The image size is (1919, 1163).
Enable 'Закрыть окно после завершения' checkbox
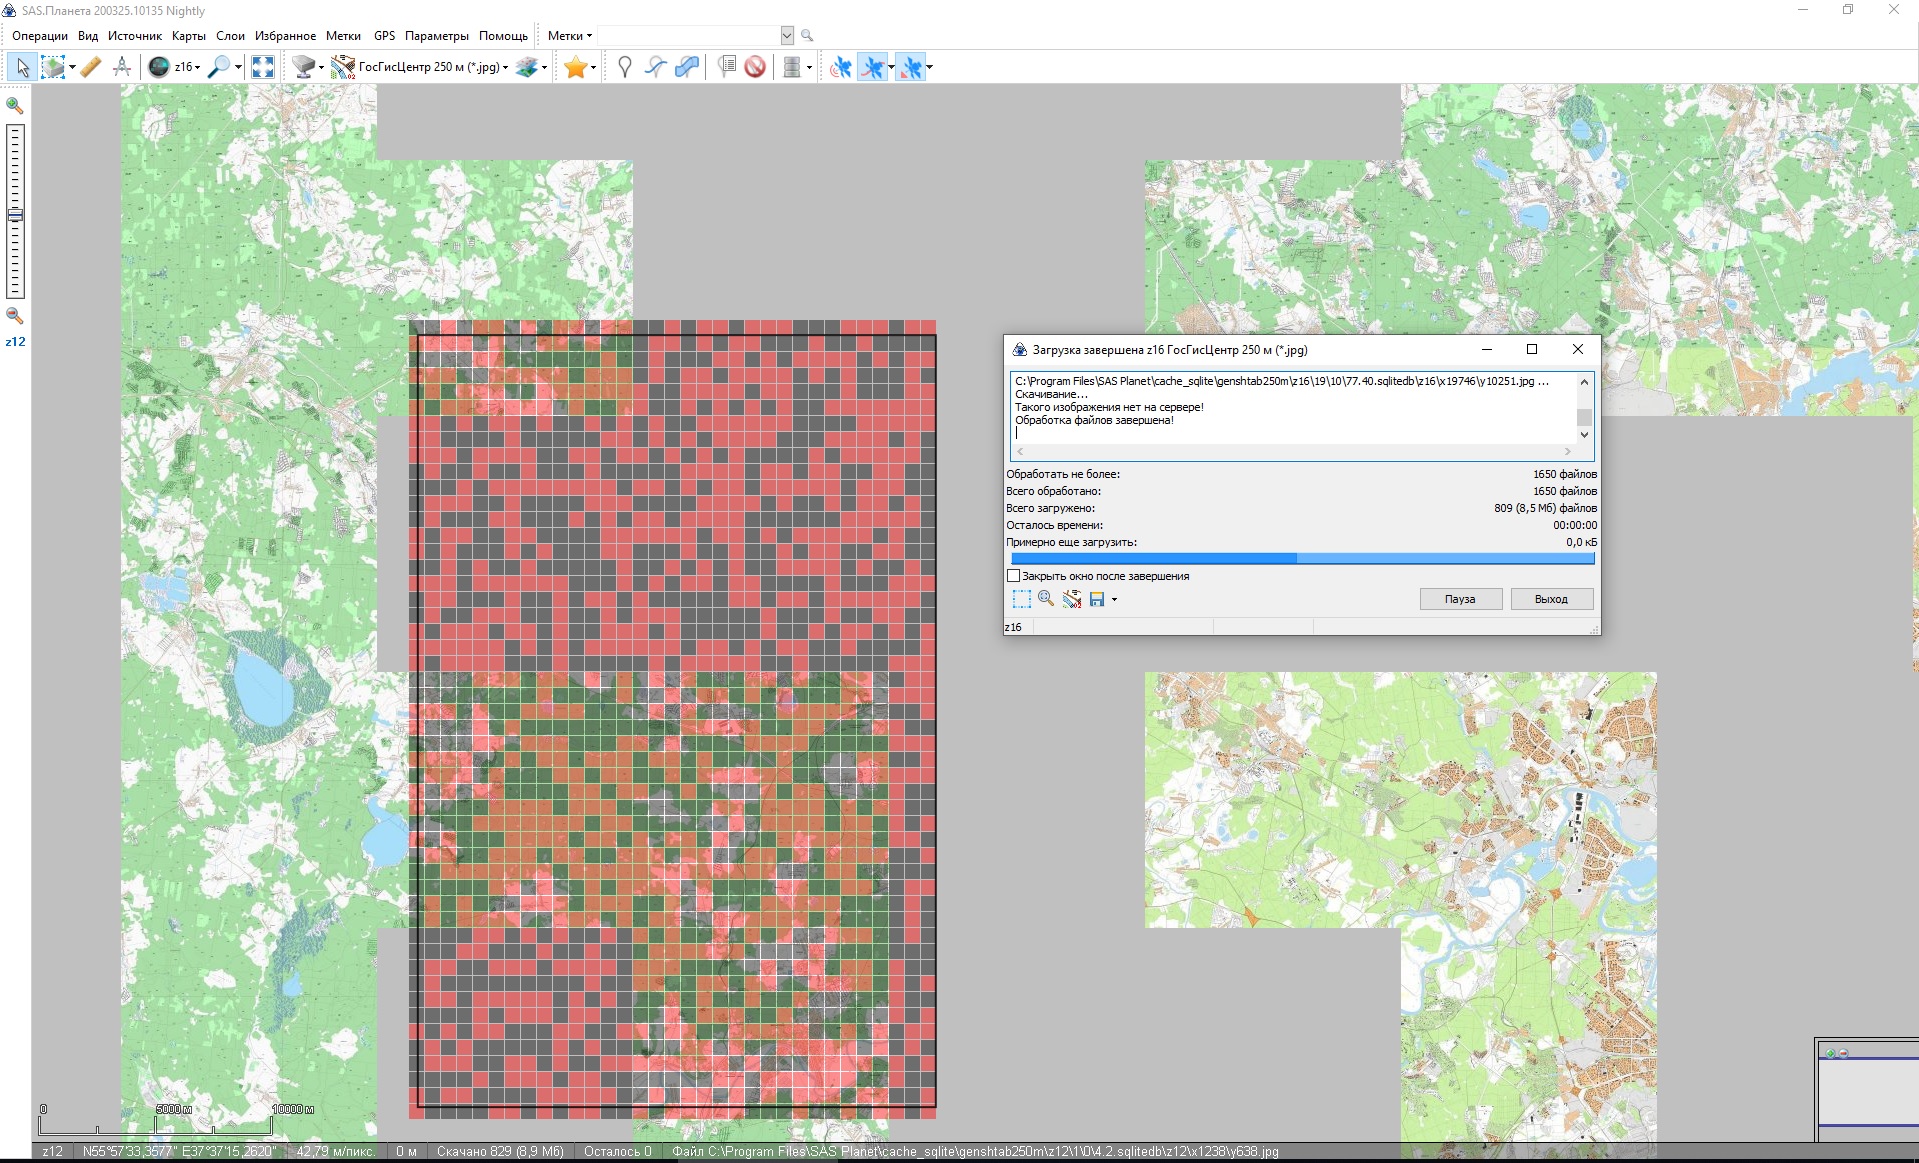click(1014, 576)
